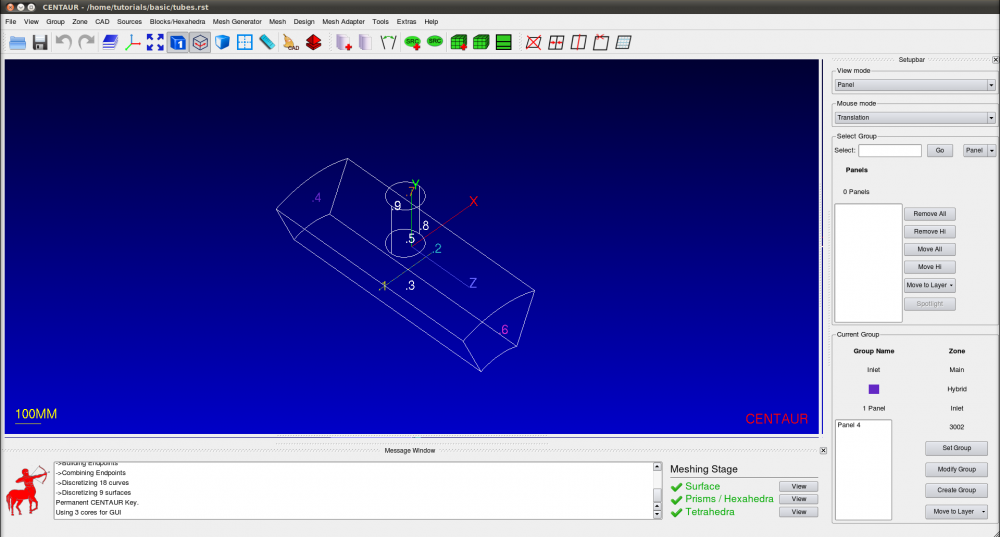Click panel label 6 in the 3D viewport

pyautogui.click(x=504, y=330)
